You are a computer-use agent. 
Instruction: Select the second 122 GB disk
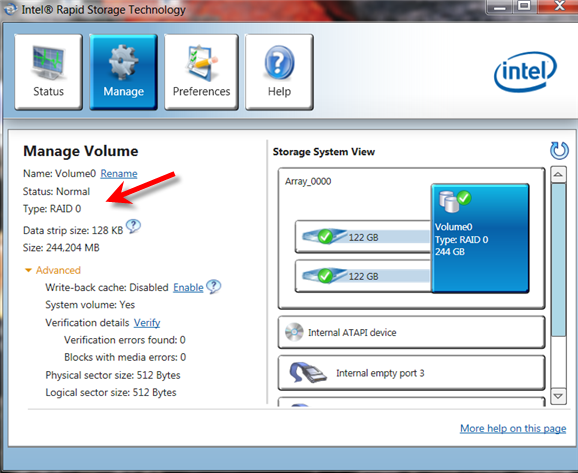[363, 276]
